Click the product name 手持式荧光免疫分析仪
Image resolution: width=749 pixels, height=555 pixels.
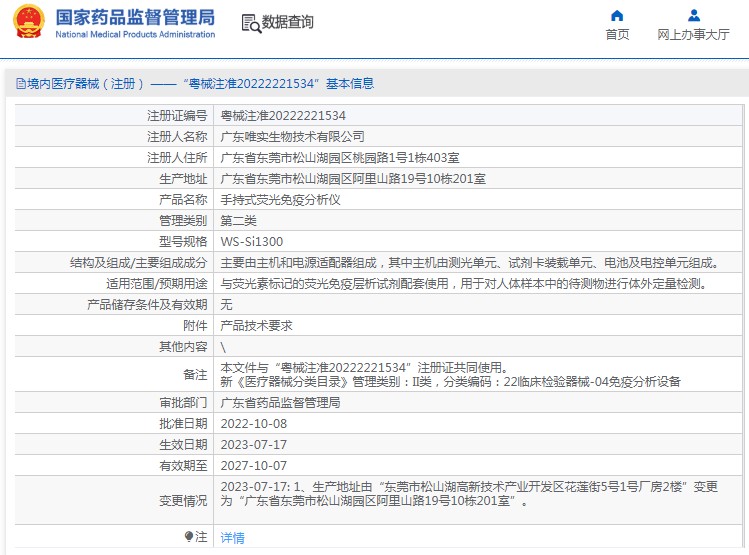[280, 200]
